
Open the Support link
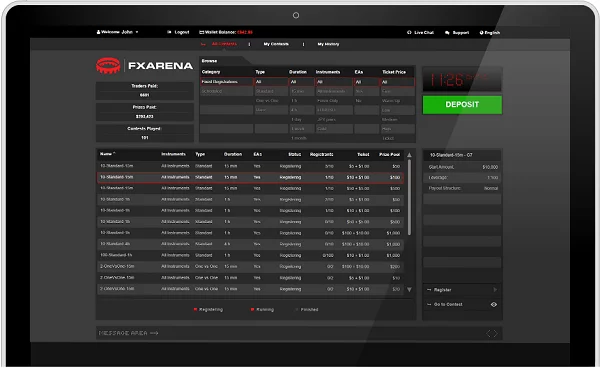461,33
